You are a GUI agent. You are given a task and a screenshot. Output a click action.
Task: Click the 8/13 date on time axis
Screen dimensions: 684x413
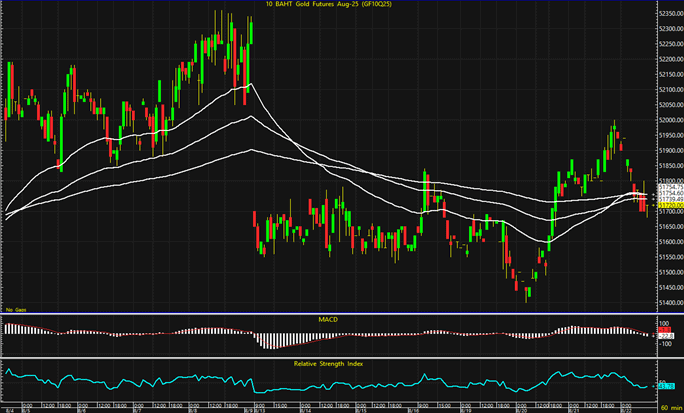pos(258,409)
